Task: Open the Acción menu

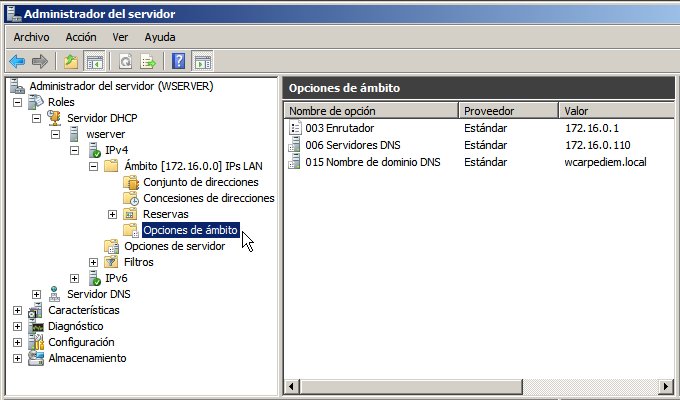Action: [x=81, y=37]
